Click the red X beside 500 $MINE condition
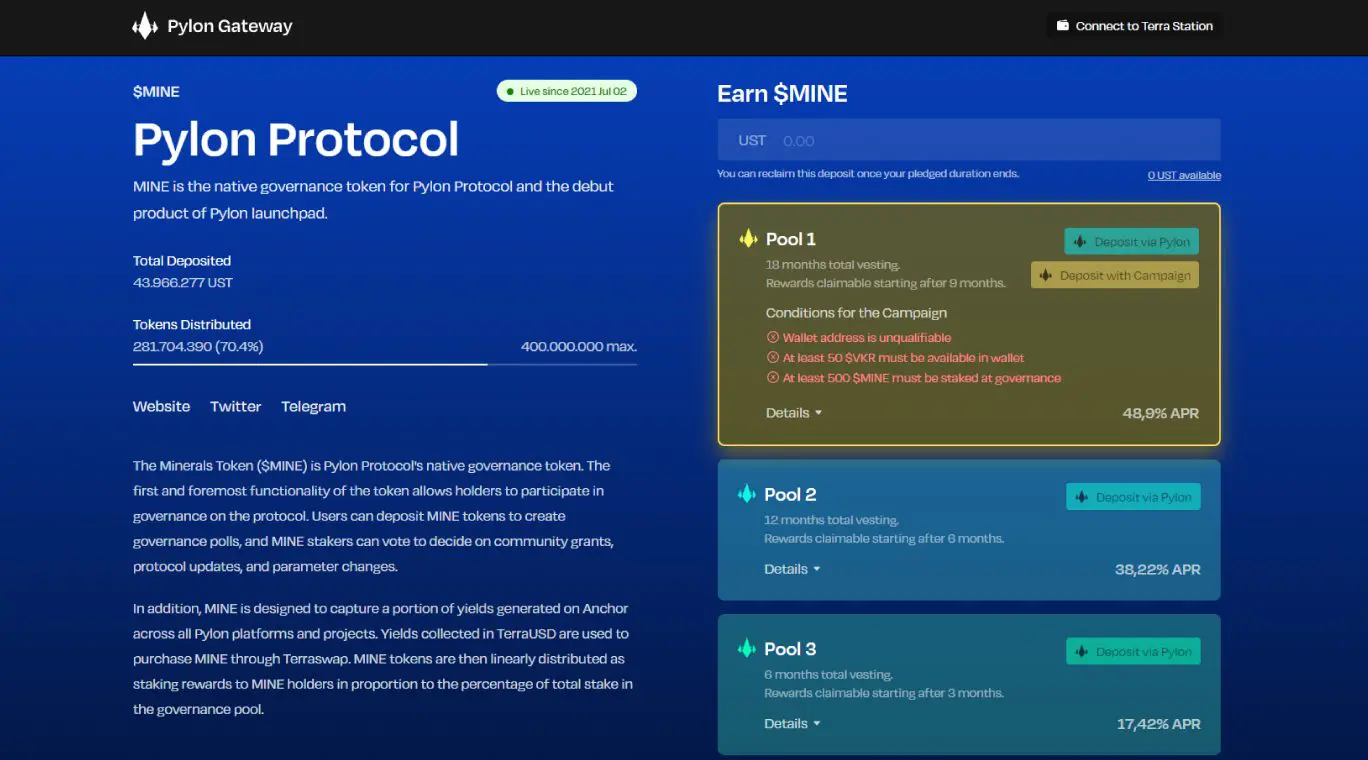The image size is (1368, 760). click(772, 378)
